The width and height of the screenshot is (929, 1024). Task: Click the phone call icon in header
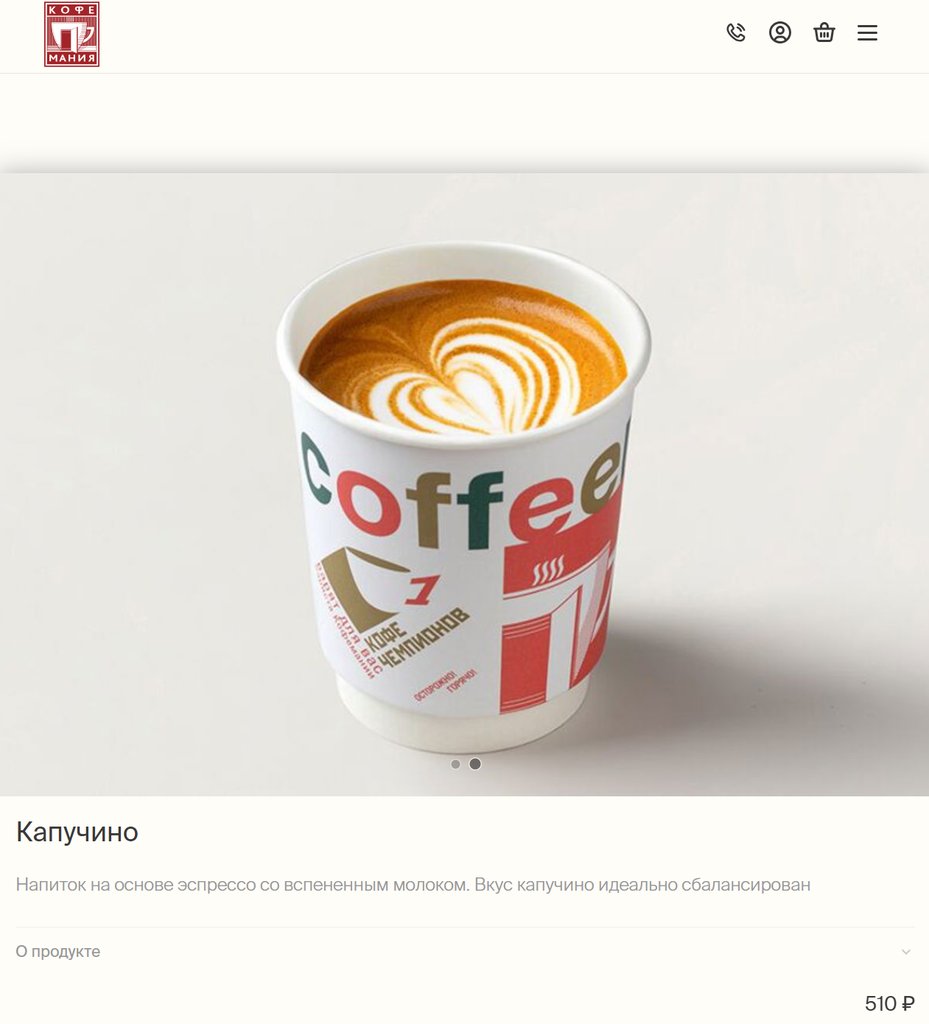[x=736, y=33]
